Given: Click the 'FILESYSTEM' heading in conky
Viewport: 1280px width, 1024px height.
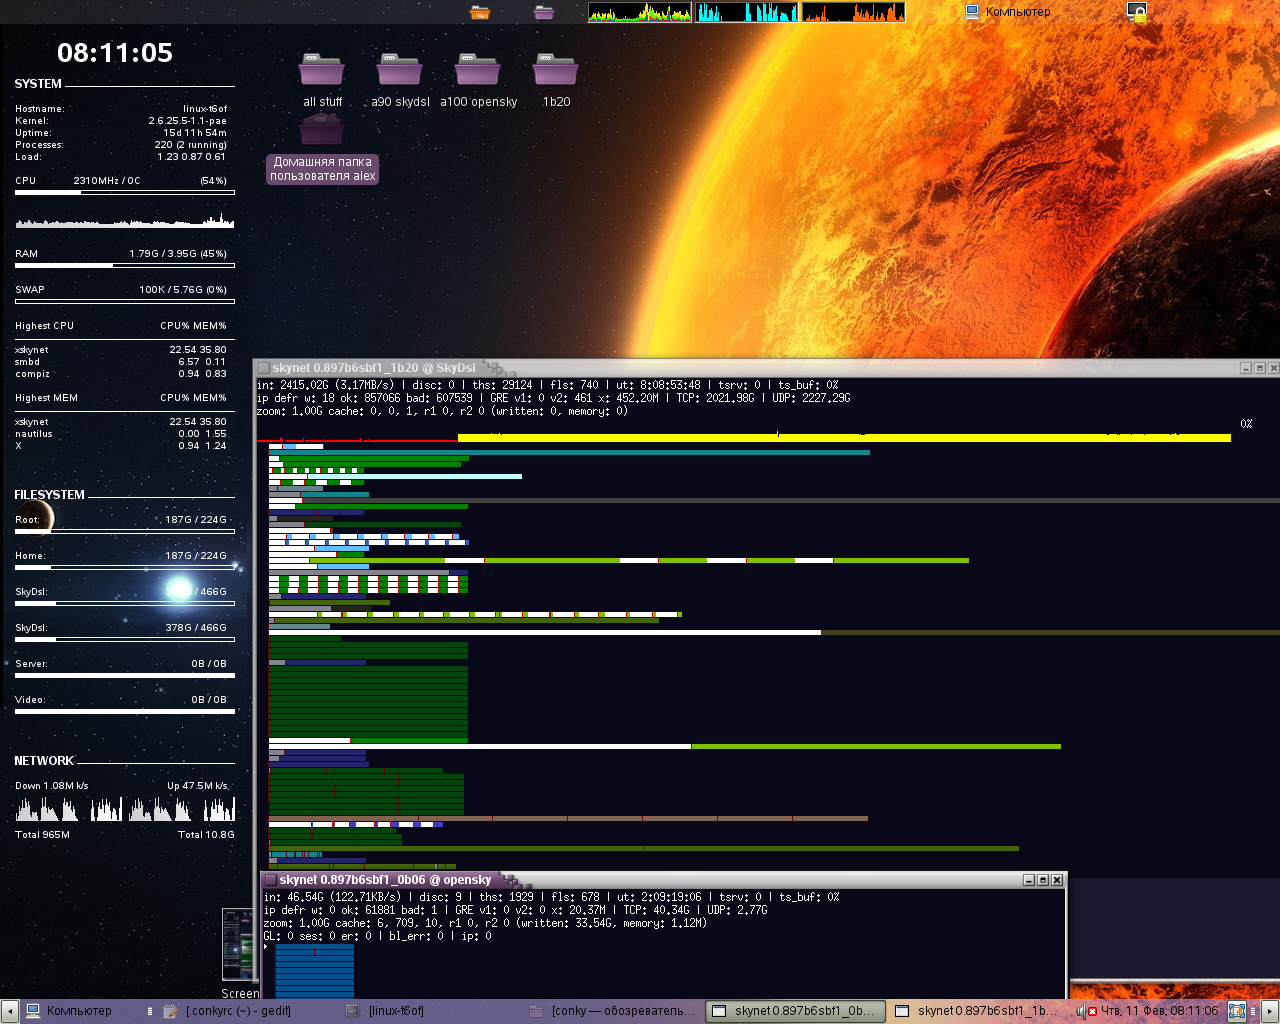Looking at the screenshot, I should tap(50, 495).
